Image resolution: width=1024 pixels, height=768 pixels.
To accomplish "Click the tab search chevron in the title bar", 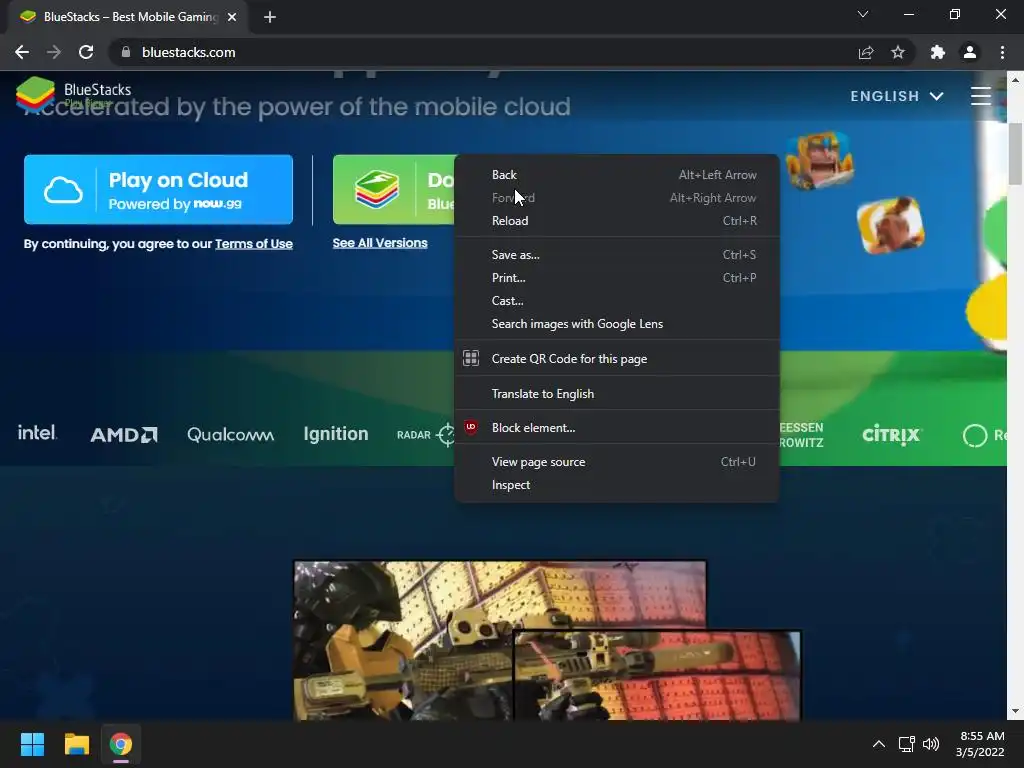I will click(863, 14).
